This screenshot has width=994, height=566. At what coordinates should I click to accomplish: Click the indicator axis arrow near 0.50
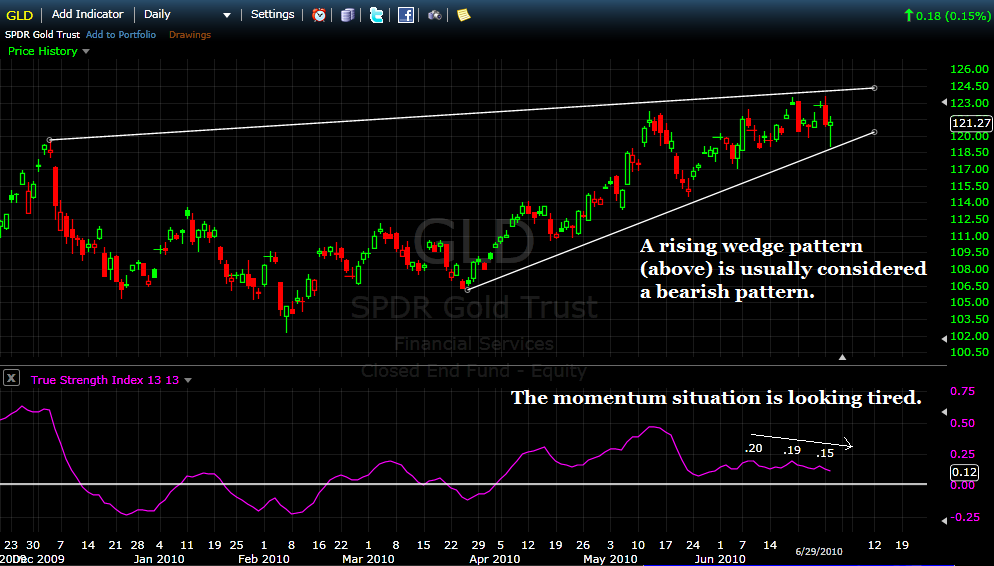945,412
